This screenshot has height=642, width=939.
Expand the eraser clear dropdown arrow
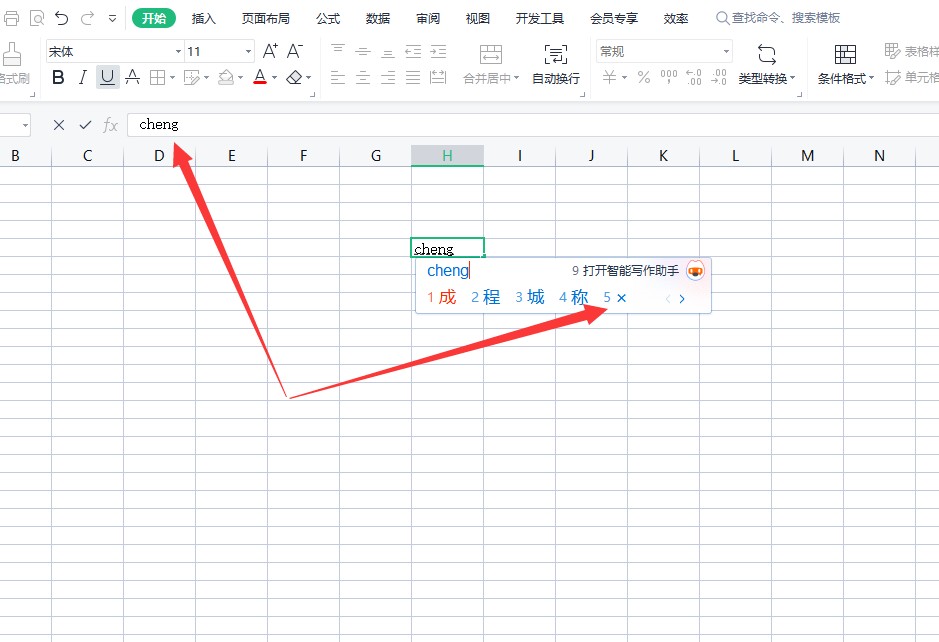point(309,77)
